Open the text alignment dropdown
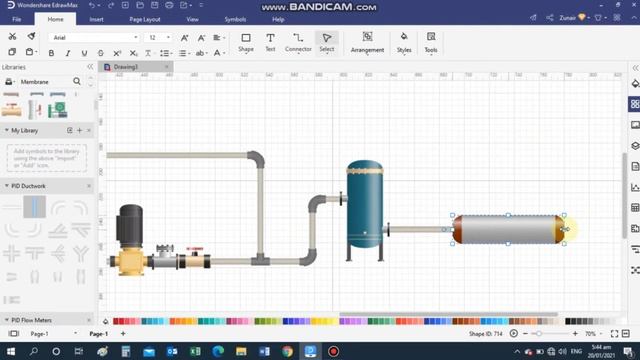 click(219, 38)
